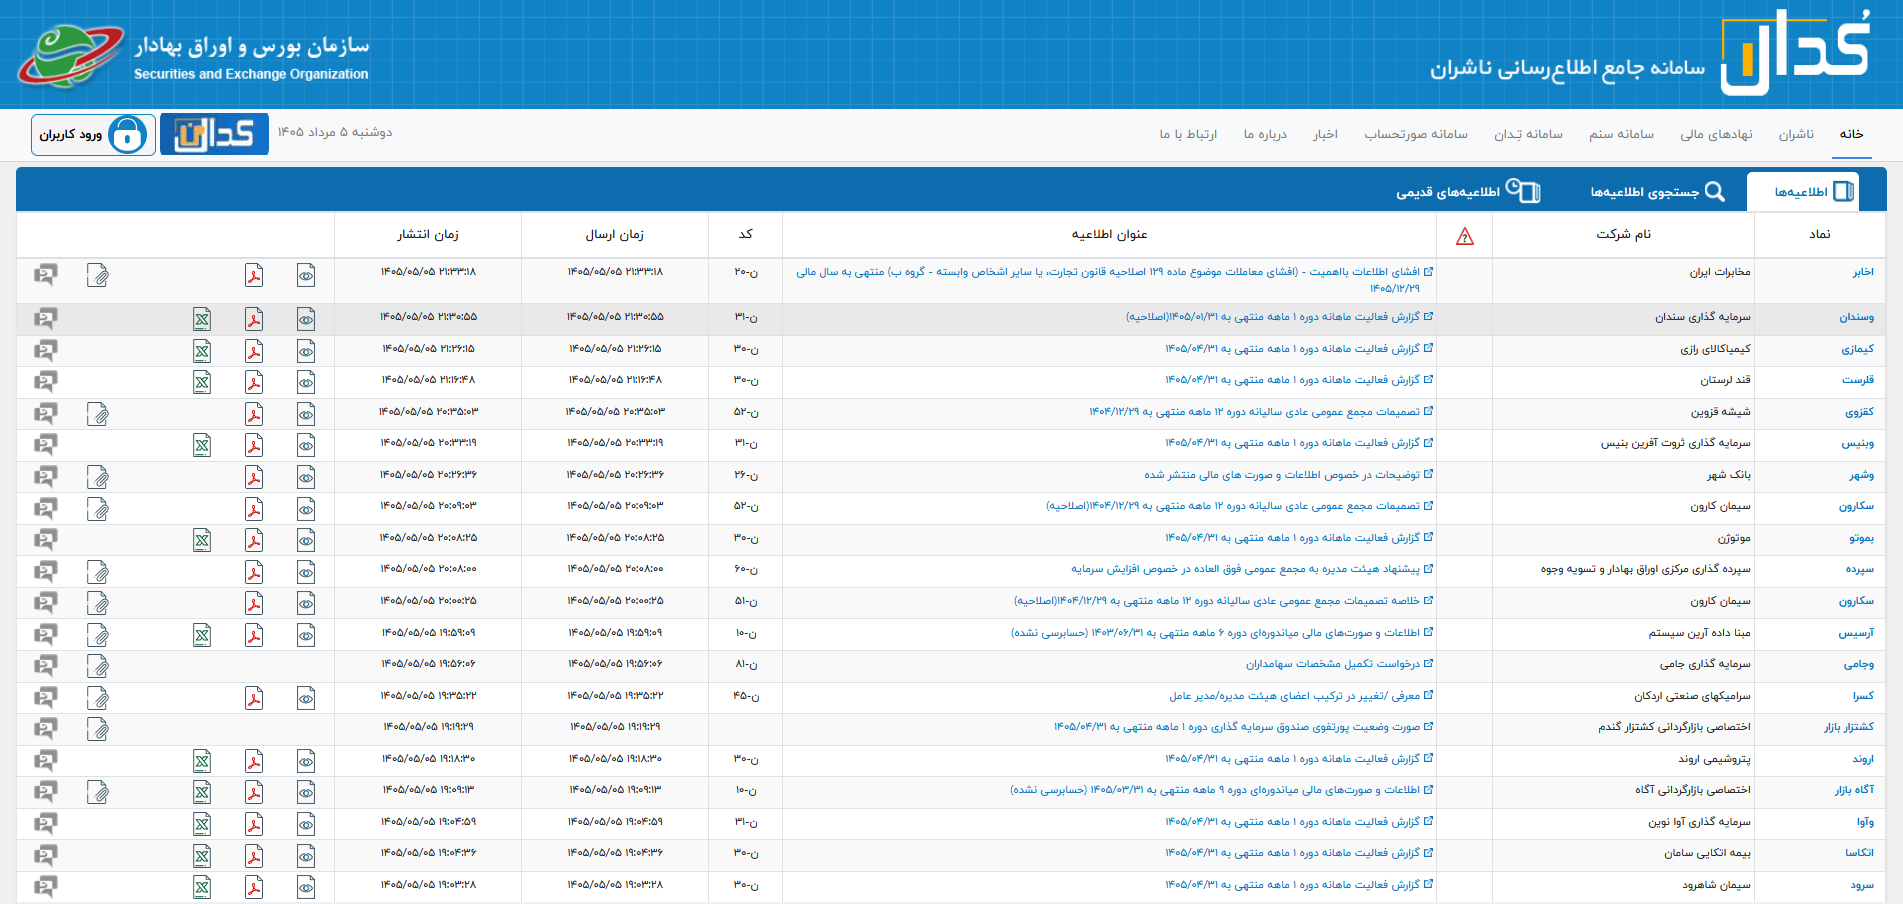The image size is (1903, 904).
Task: Click the نام شرکت column header
Action: click(1624, 234)
